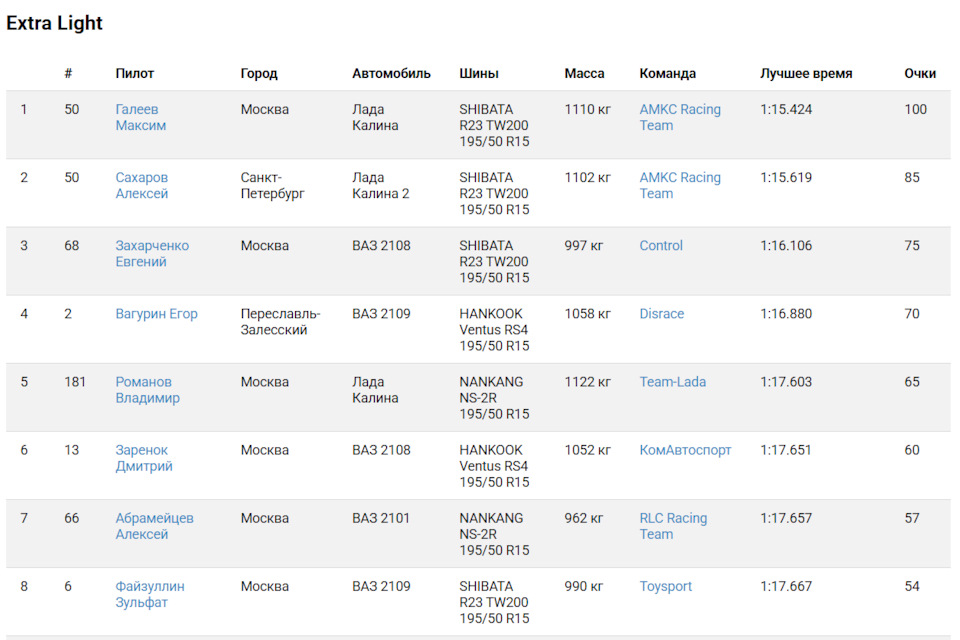Open Заренок Дмитрий pilot link
The width and height of the screenshot is (960, 640).
pos(144,457)
